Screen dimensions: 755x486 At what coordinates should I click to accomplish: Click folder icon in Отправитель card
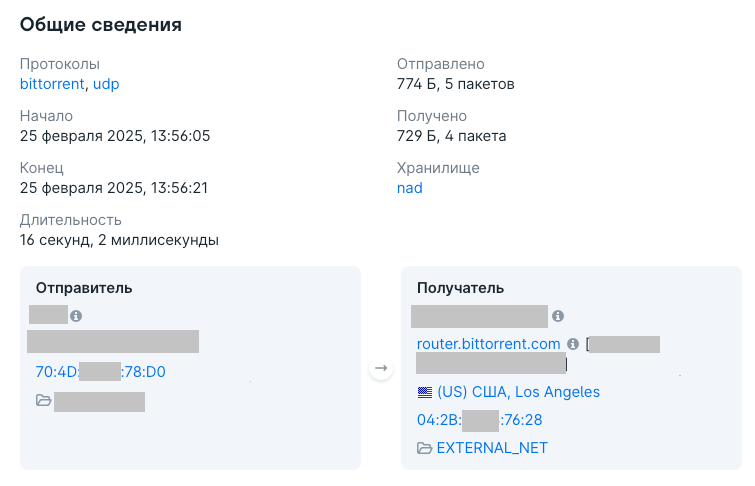43,401
